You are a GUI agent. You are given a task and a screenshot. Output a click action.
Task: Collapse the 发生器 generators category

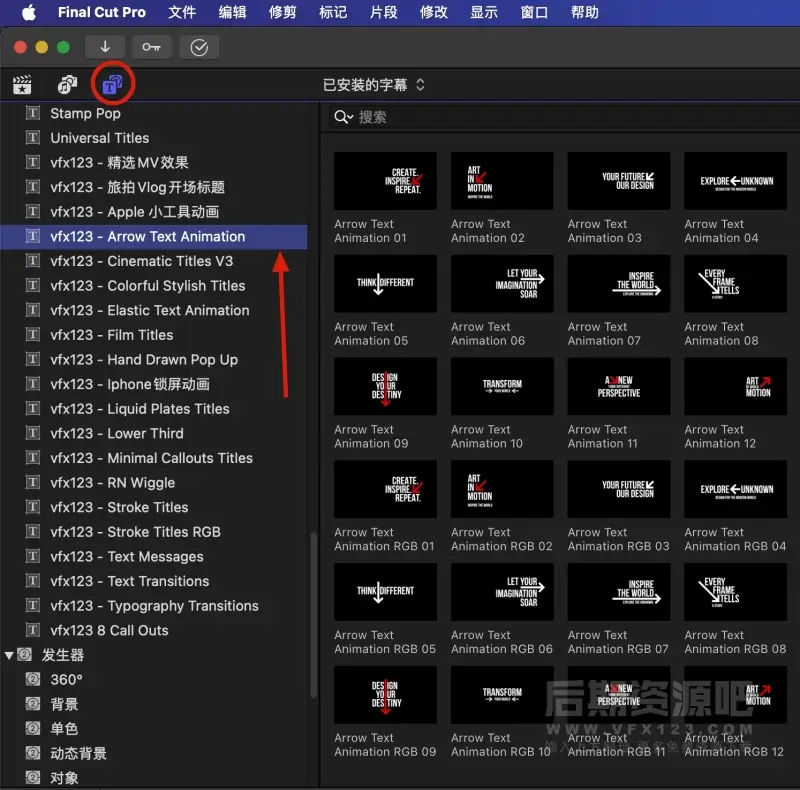(10, 655)
